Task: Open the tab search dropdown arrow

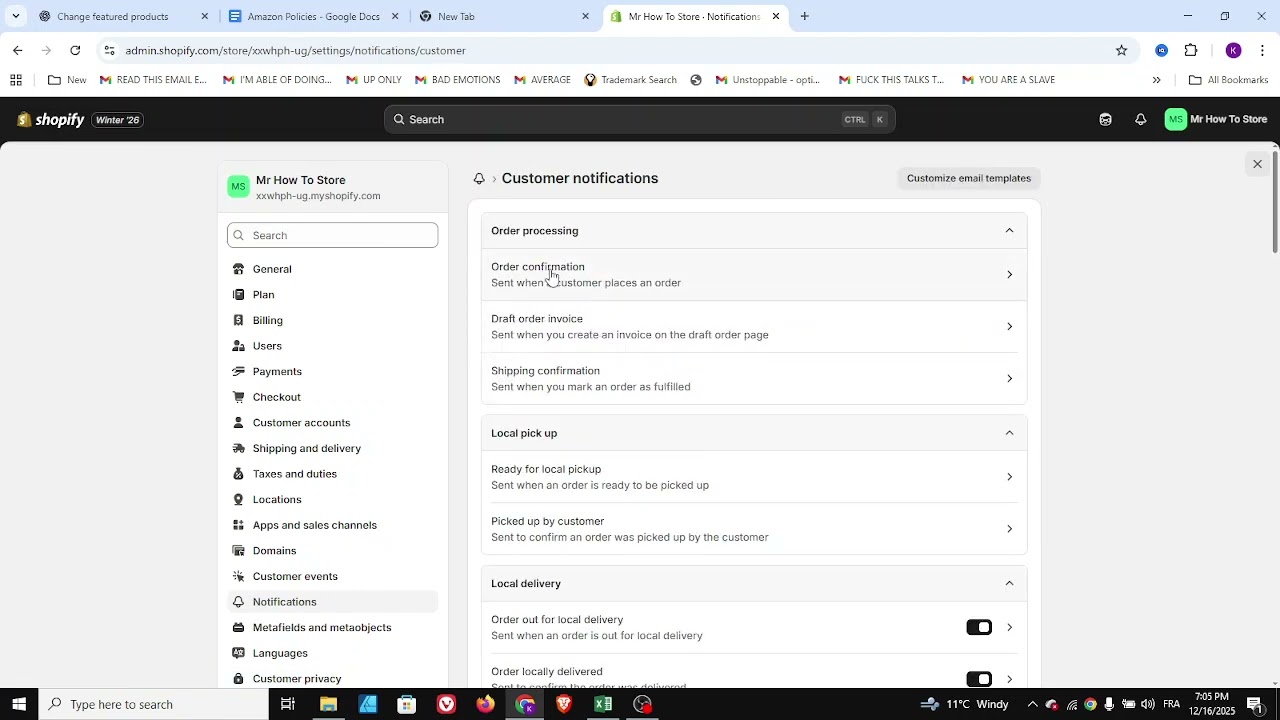Action: (15, 16)
